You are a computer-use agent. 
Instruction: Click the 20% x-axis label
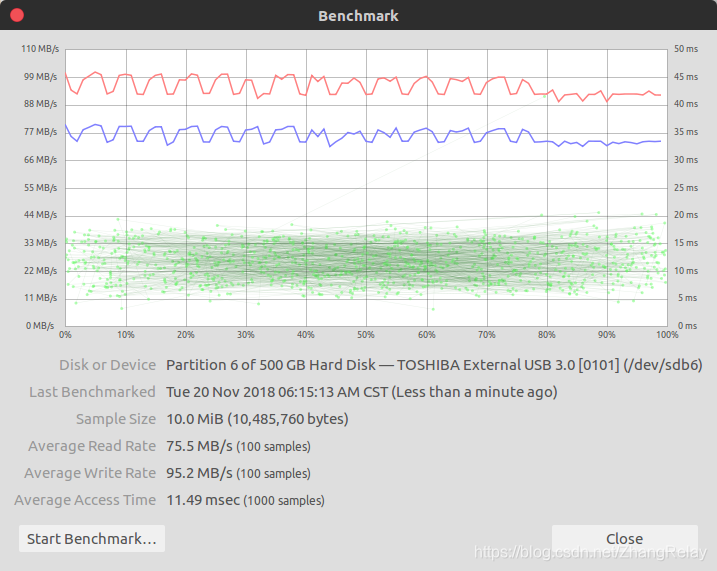pyautogui.click(x=186, y=335)
